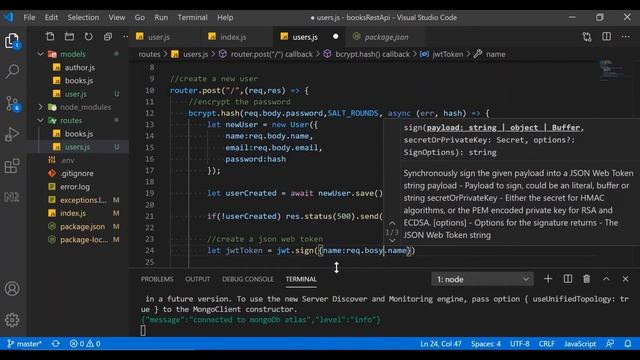Open the terminal selector dropdown 1: node
640x360 pixels.
pos(482,279)
